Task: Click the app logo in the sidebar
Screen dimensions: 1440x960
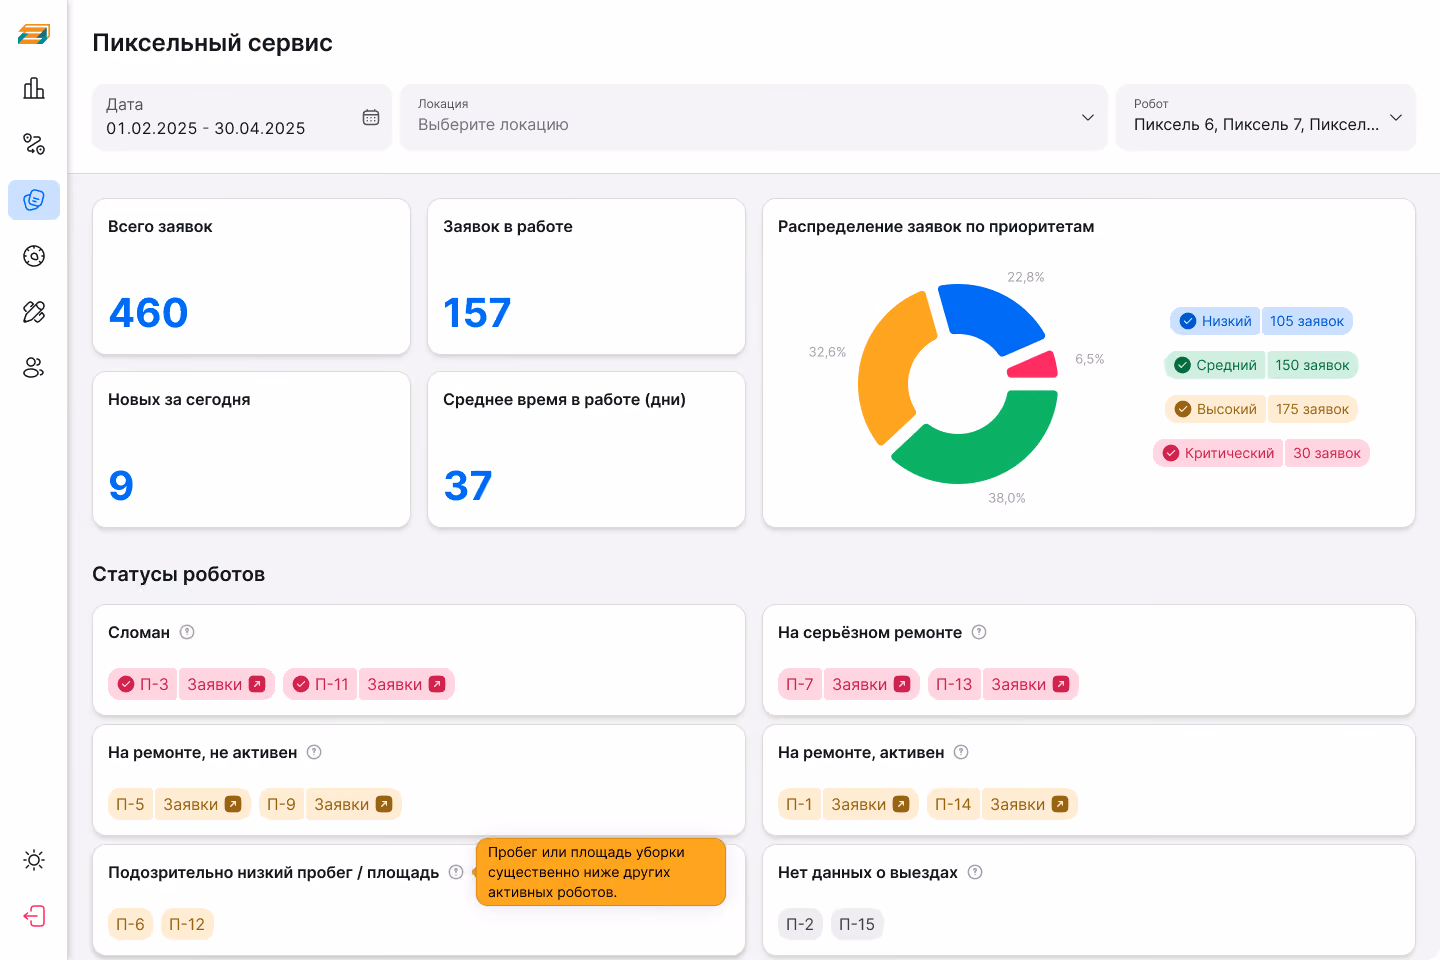Action: coord(33,34)
